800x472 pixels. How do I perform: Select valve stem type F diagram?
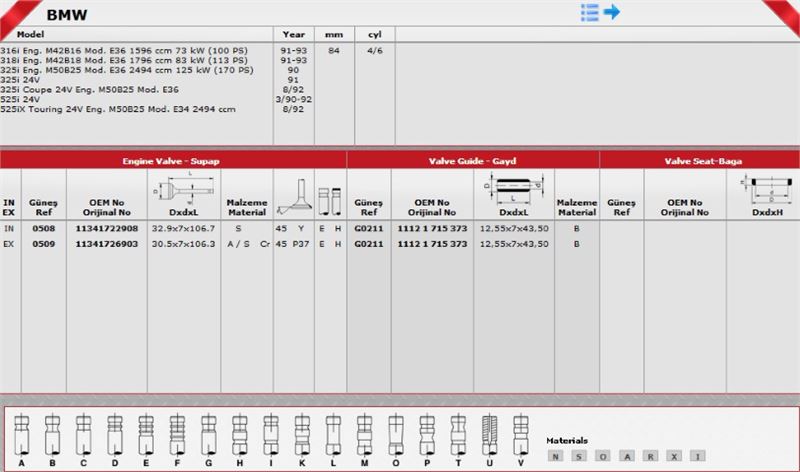(x=177, y=435)
